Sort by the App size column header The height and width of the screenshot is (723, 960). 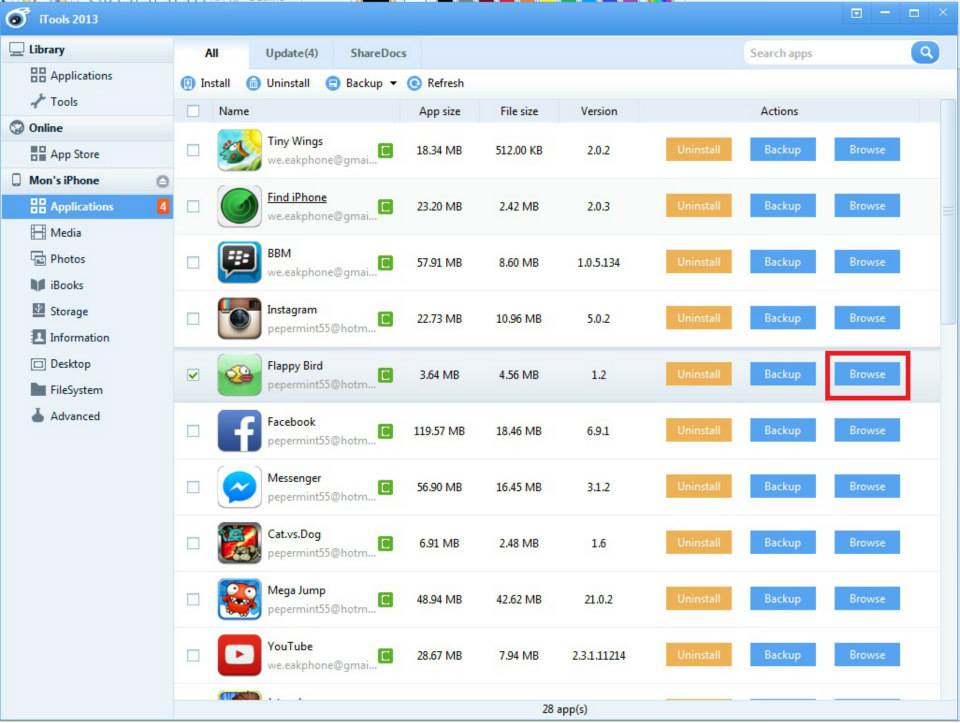coord(439,111)
